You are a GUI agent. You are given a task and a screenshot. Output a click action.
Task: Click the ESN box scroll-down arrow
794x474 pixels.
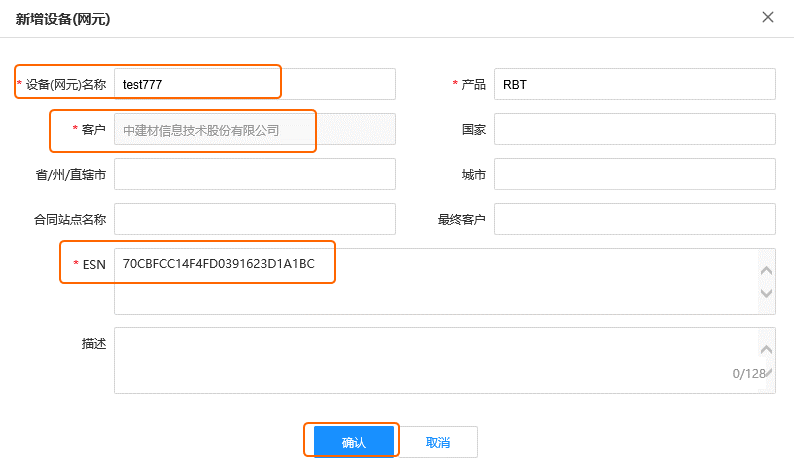(766, 293)
